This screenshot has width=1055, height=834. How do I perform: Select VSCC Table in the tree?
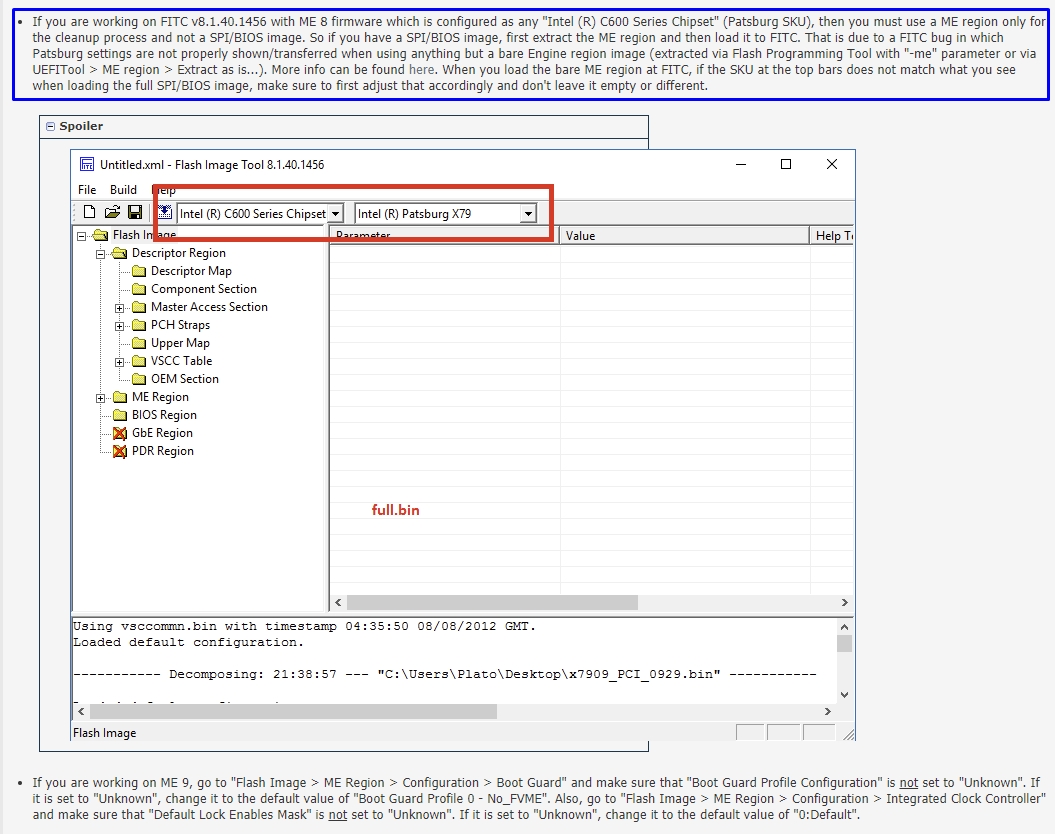point(182,361)
